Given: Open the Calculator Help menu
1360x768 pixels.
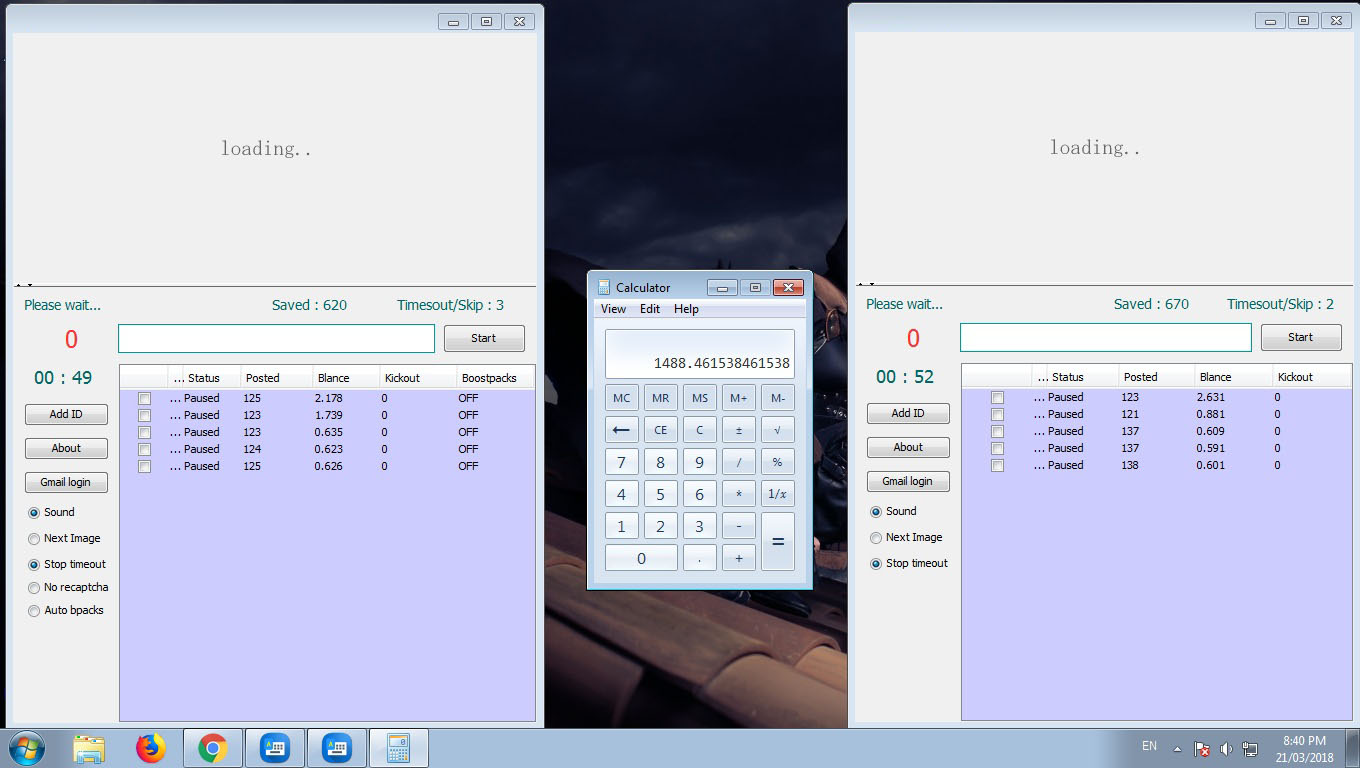Looking at the screenshot, I should (x=686, y=309).
